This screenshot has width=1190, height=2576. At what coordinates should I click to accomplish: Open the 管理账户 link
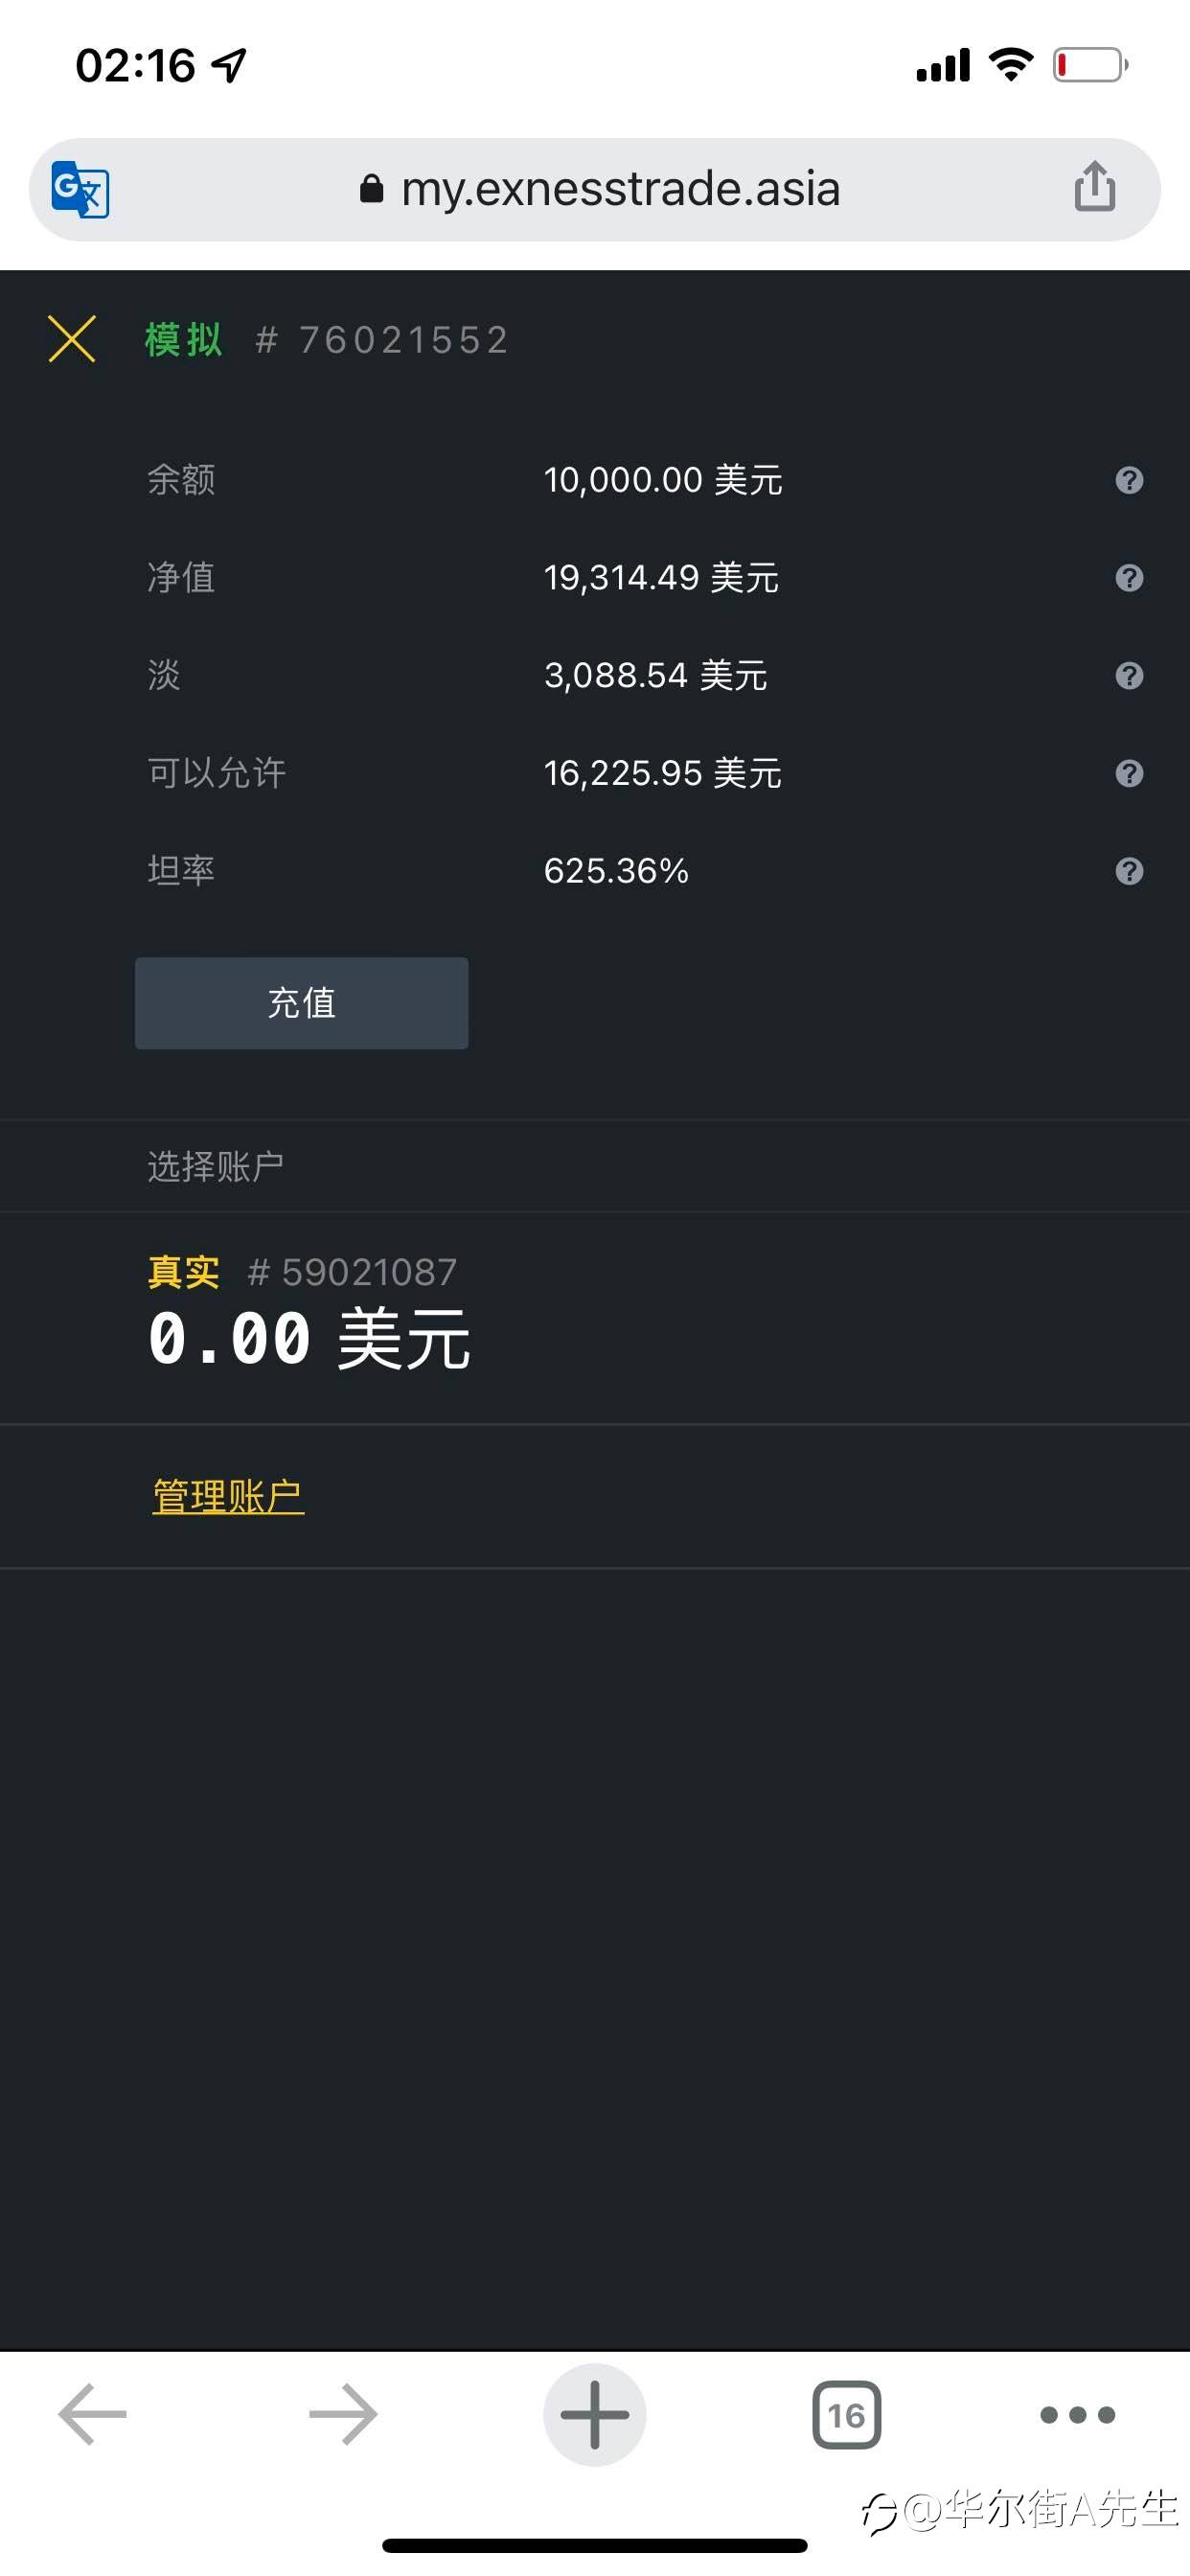coord(228,1496)
